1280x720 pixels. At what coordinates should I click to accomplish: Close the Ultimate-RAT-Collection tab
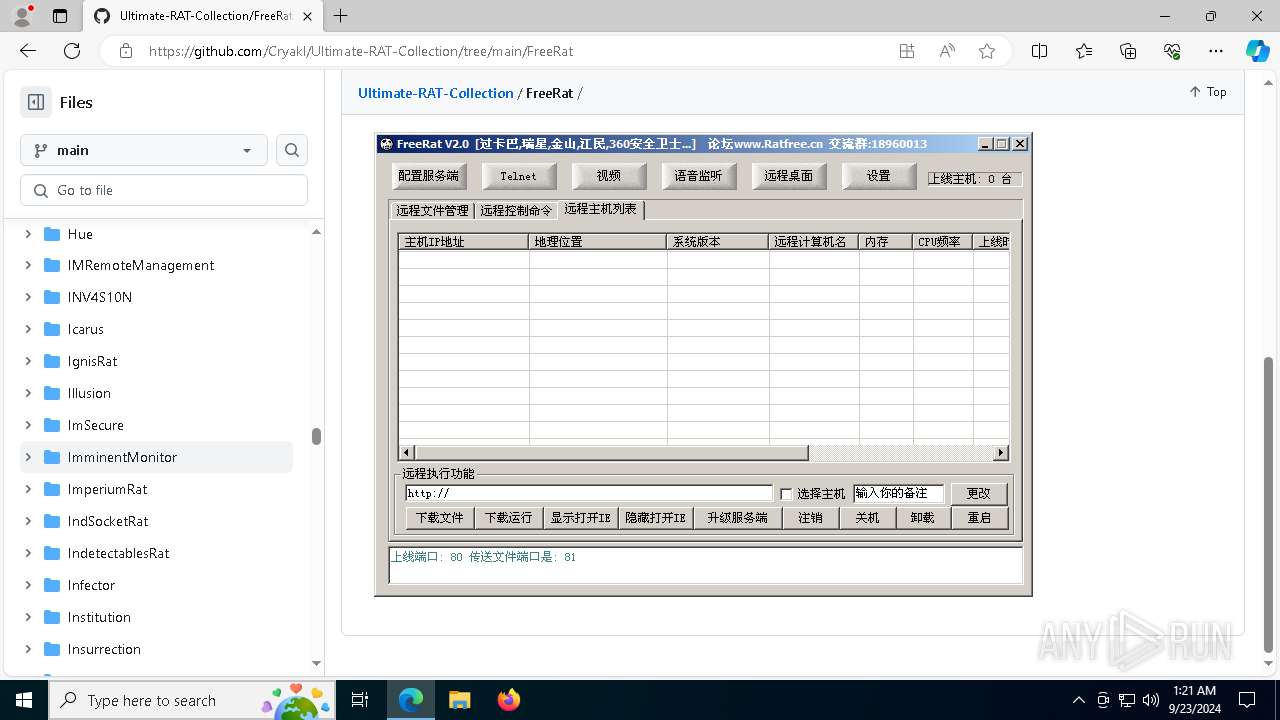pyautogui.click(x=308, y=16)
